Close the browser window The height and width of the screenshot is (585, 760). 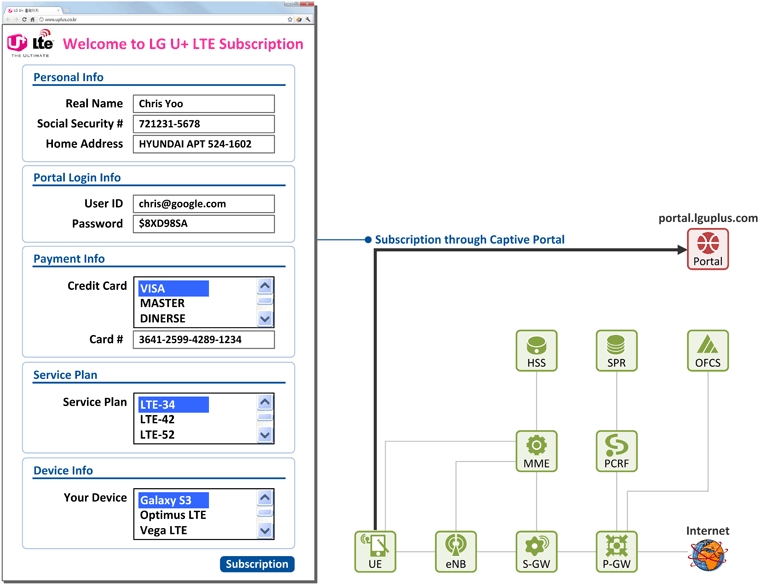[x=307, y=3]
